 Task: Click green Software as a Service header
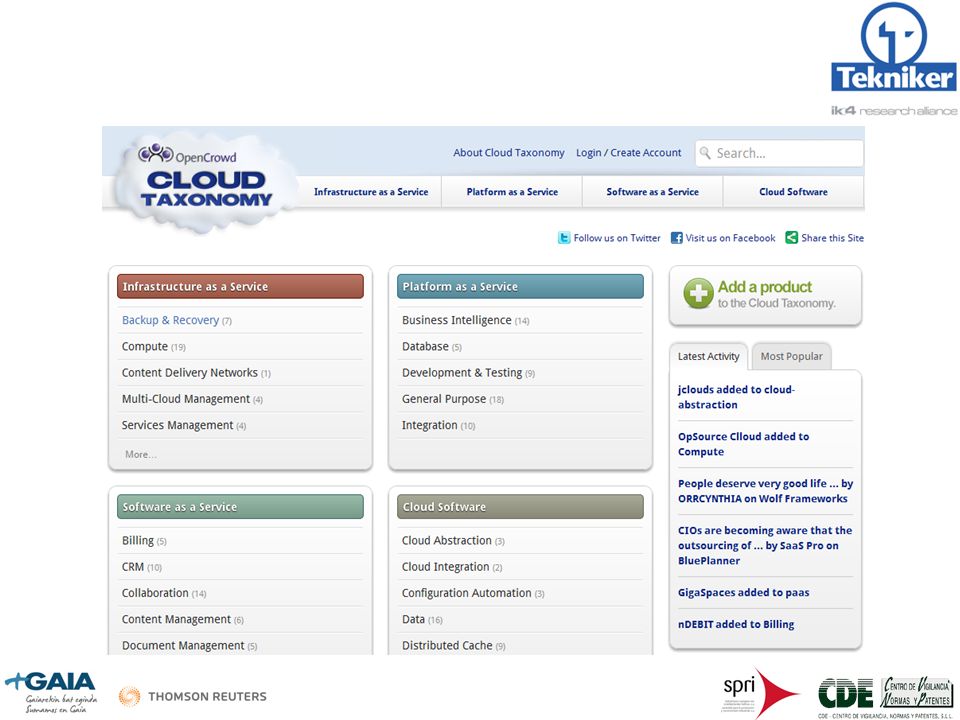240,507
